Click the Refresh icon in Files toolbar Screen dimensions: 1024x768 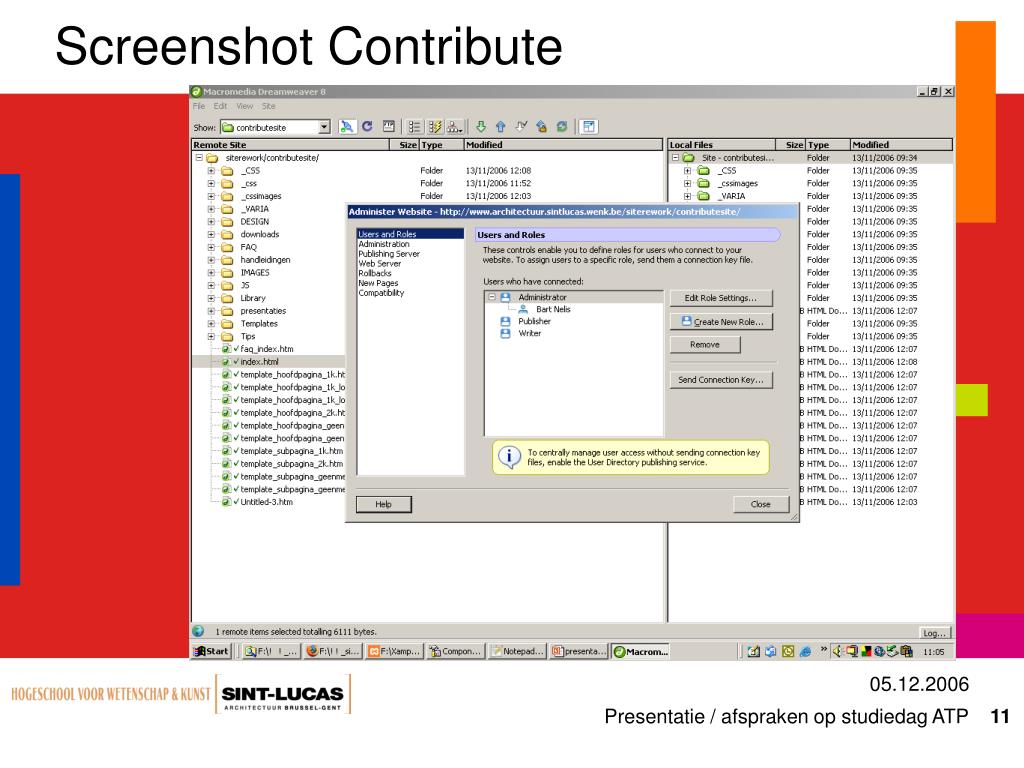(367, 127)
